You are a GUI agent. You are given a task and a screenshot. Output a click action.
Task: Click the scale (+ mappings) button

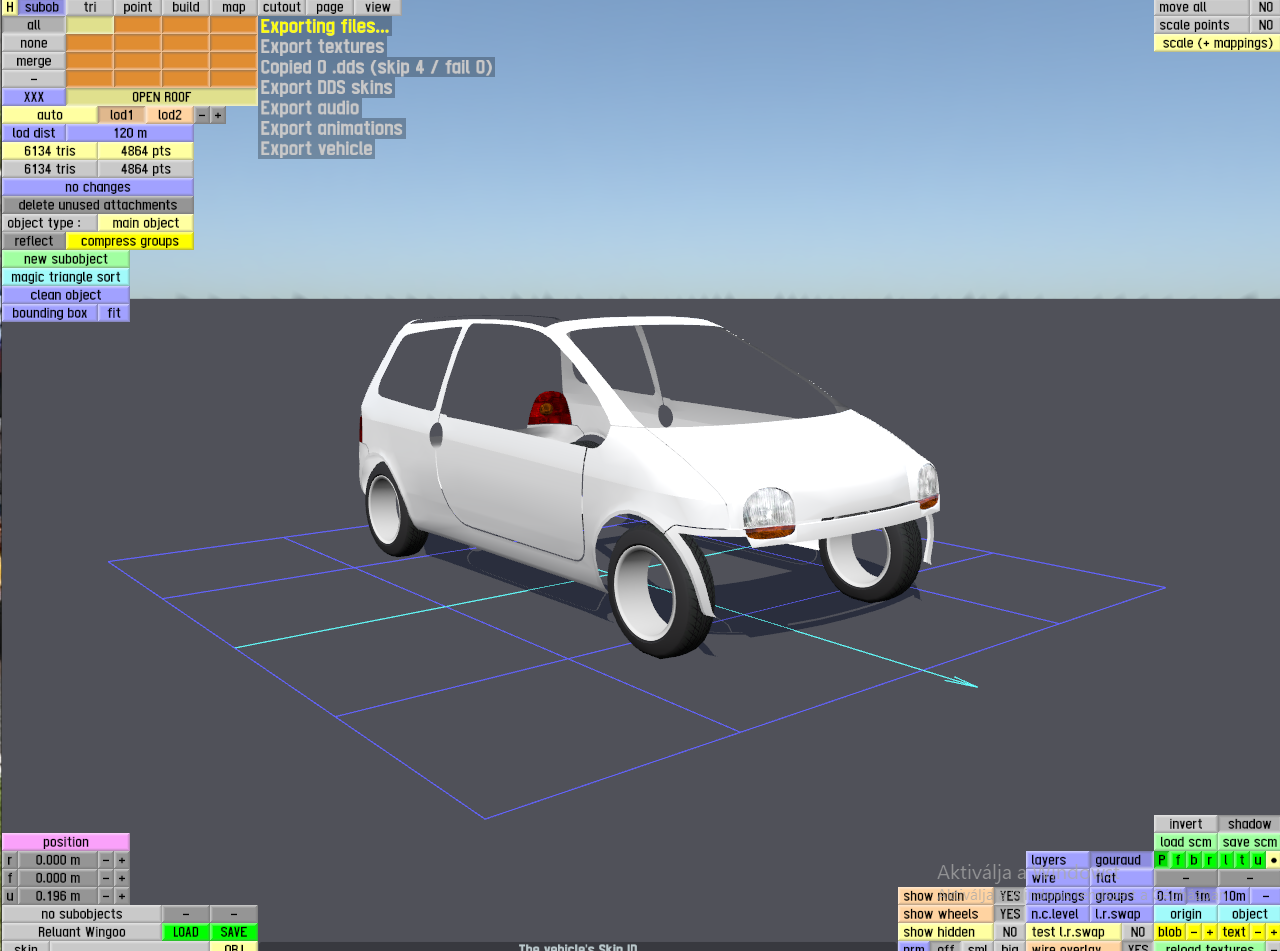(1217, 43)
